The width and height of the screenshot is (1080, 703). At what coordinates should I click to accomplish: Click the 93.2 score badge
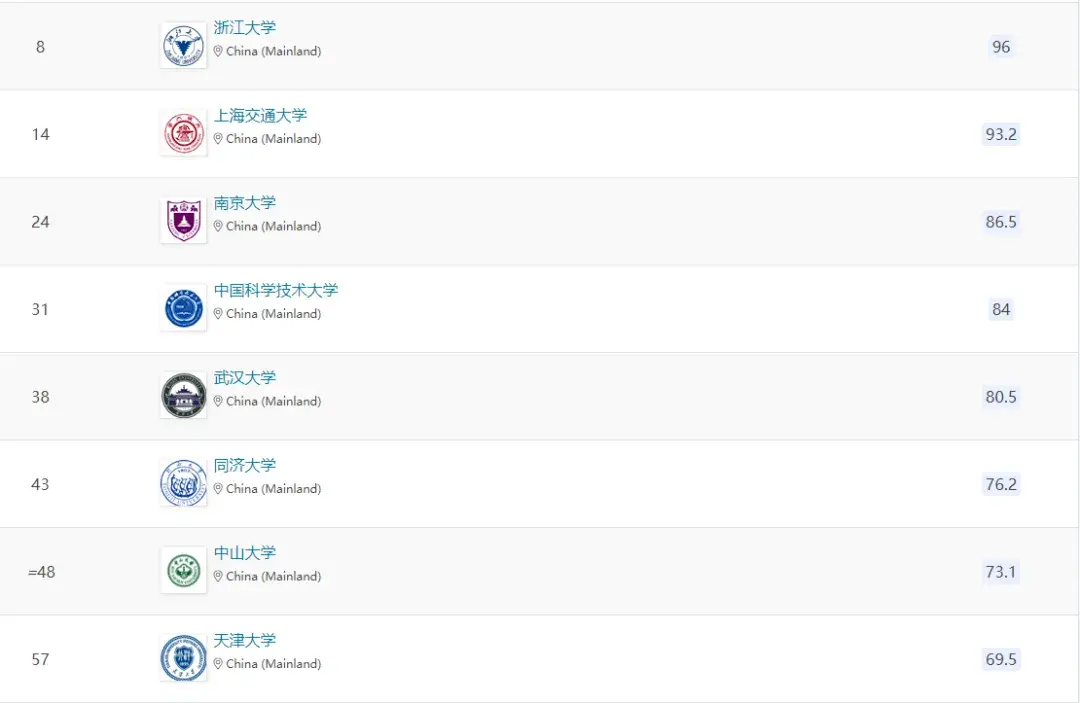pos(1001,134)
